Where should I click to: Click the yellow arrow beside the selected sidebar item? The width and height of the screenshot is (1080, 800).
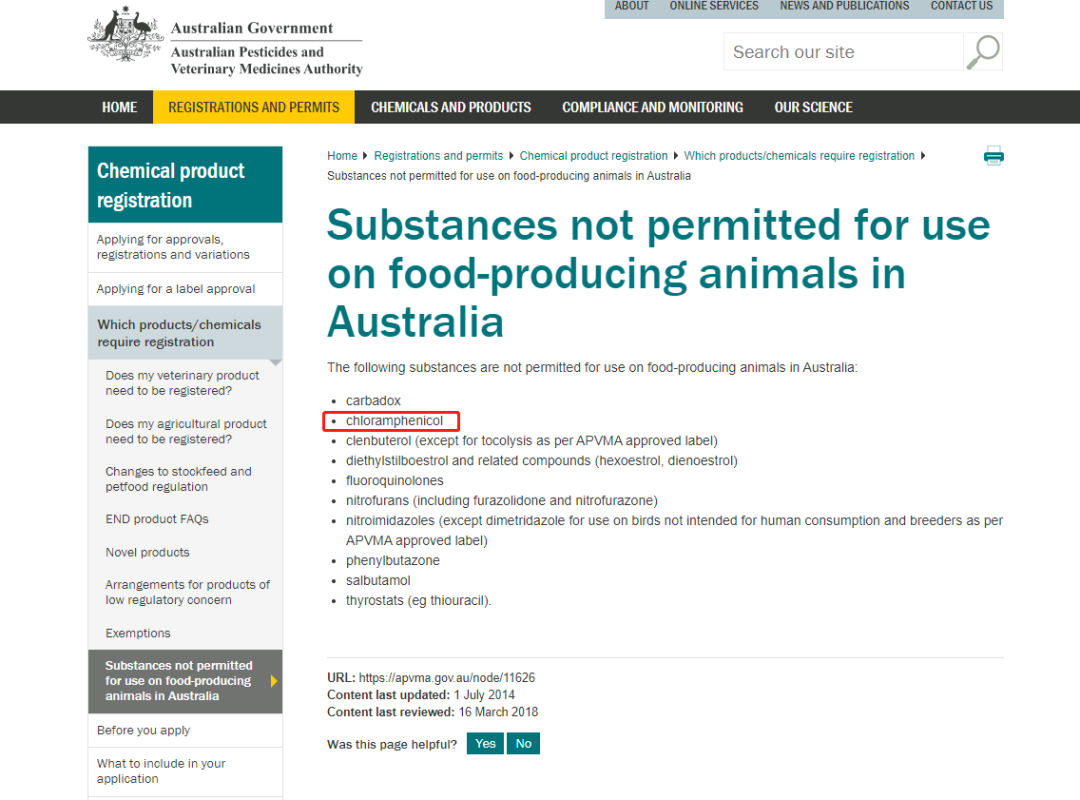pyautogui.click(x=274, y=681)
